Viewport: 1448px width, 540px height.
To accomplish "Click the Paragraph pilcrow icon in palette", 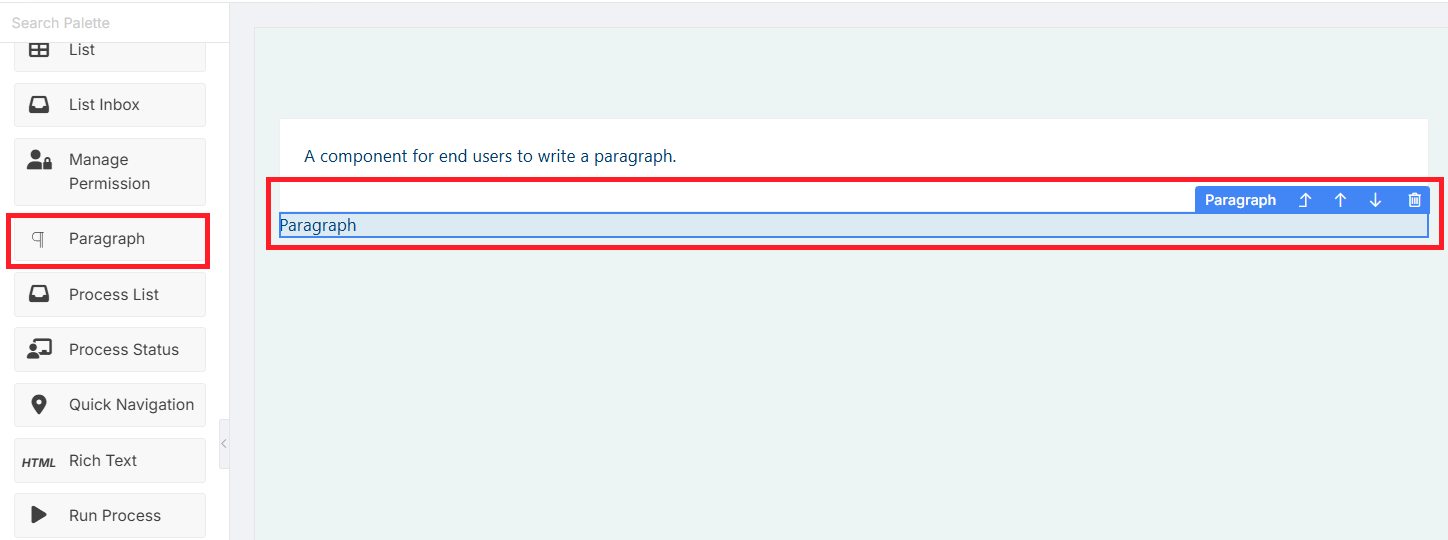I will [x=39, y=239].
